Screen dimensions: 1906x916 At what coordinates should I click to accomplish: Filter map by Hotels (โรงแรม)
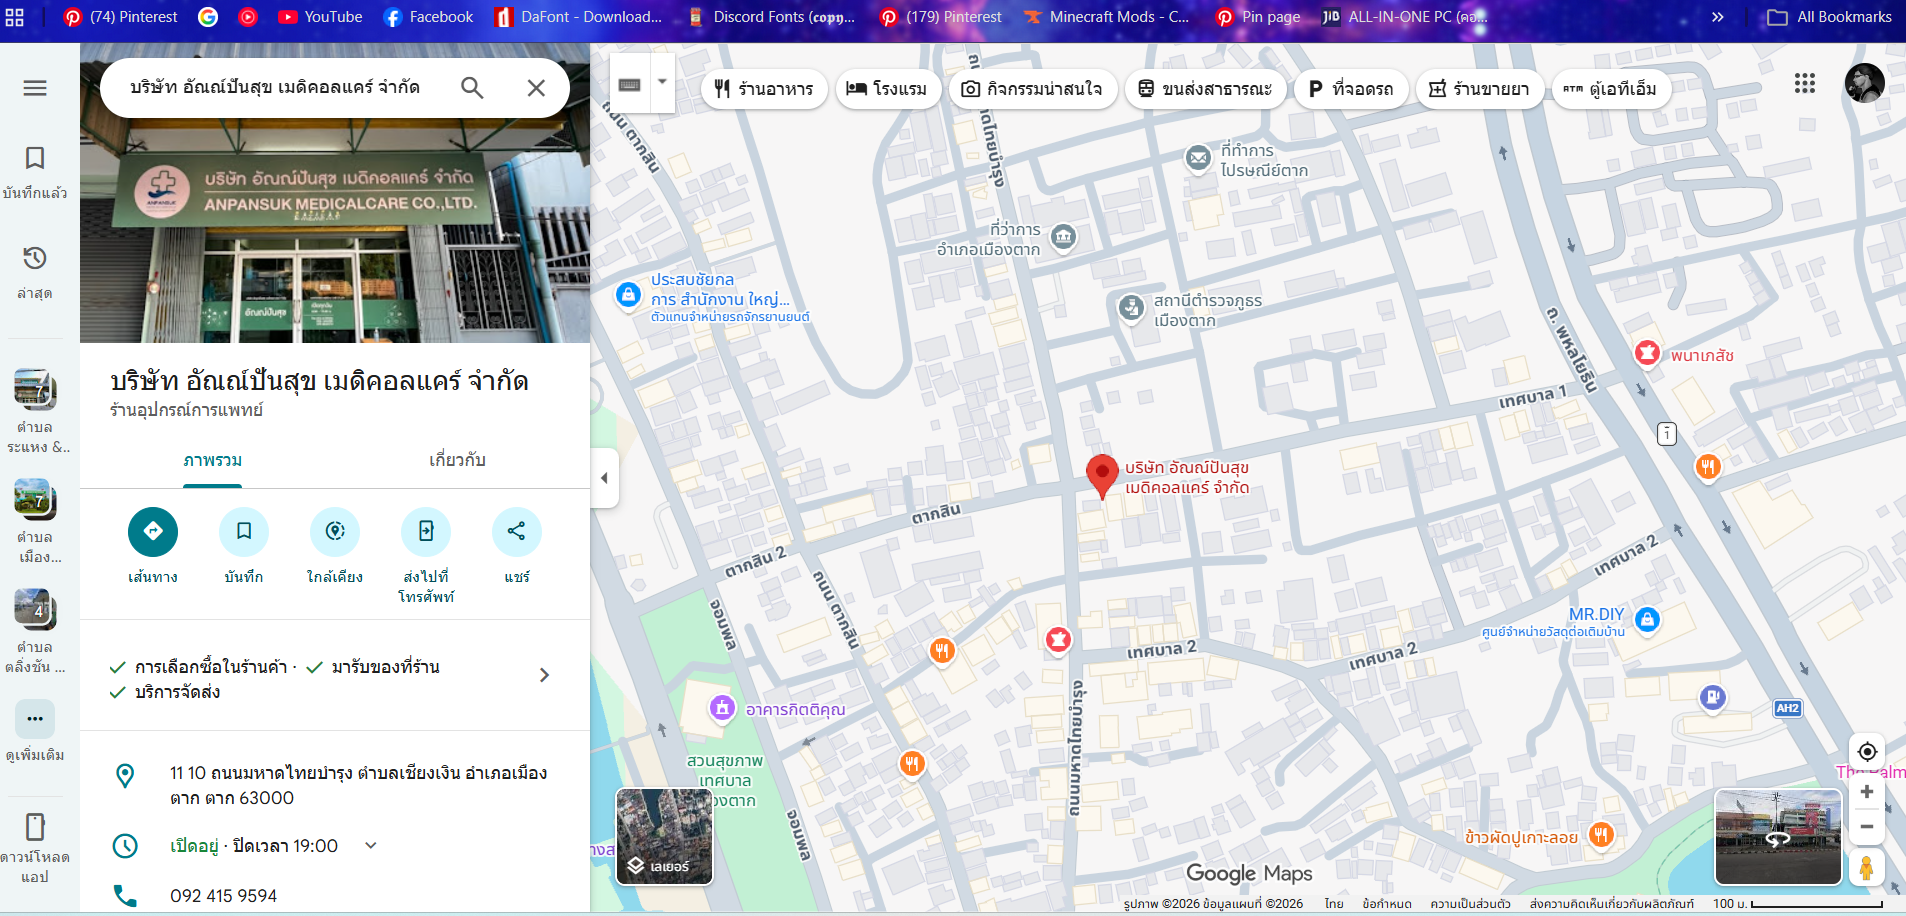click(x=887, y=89)
